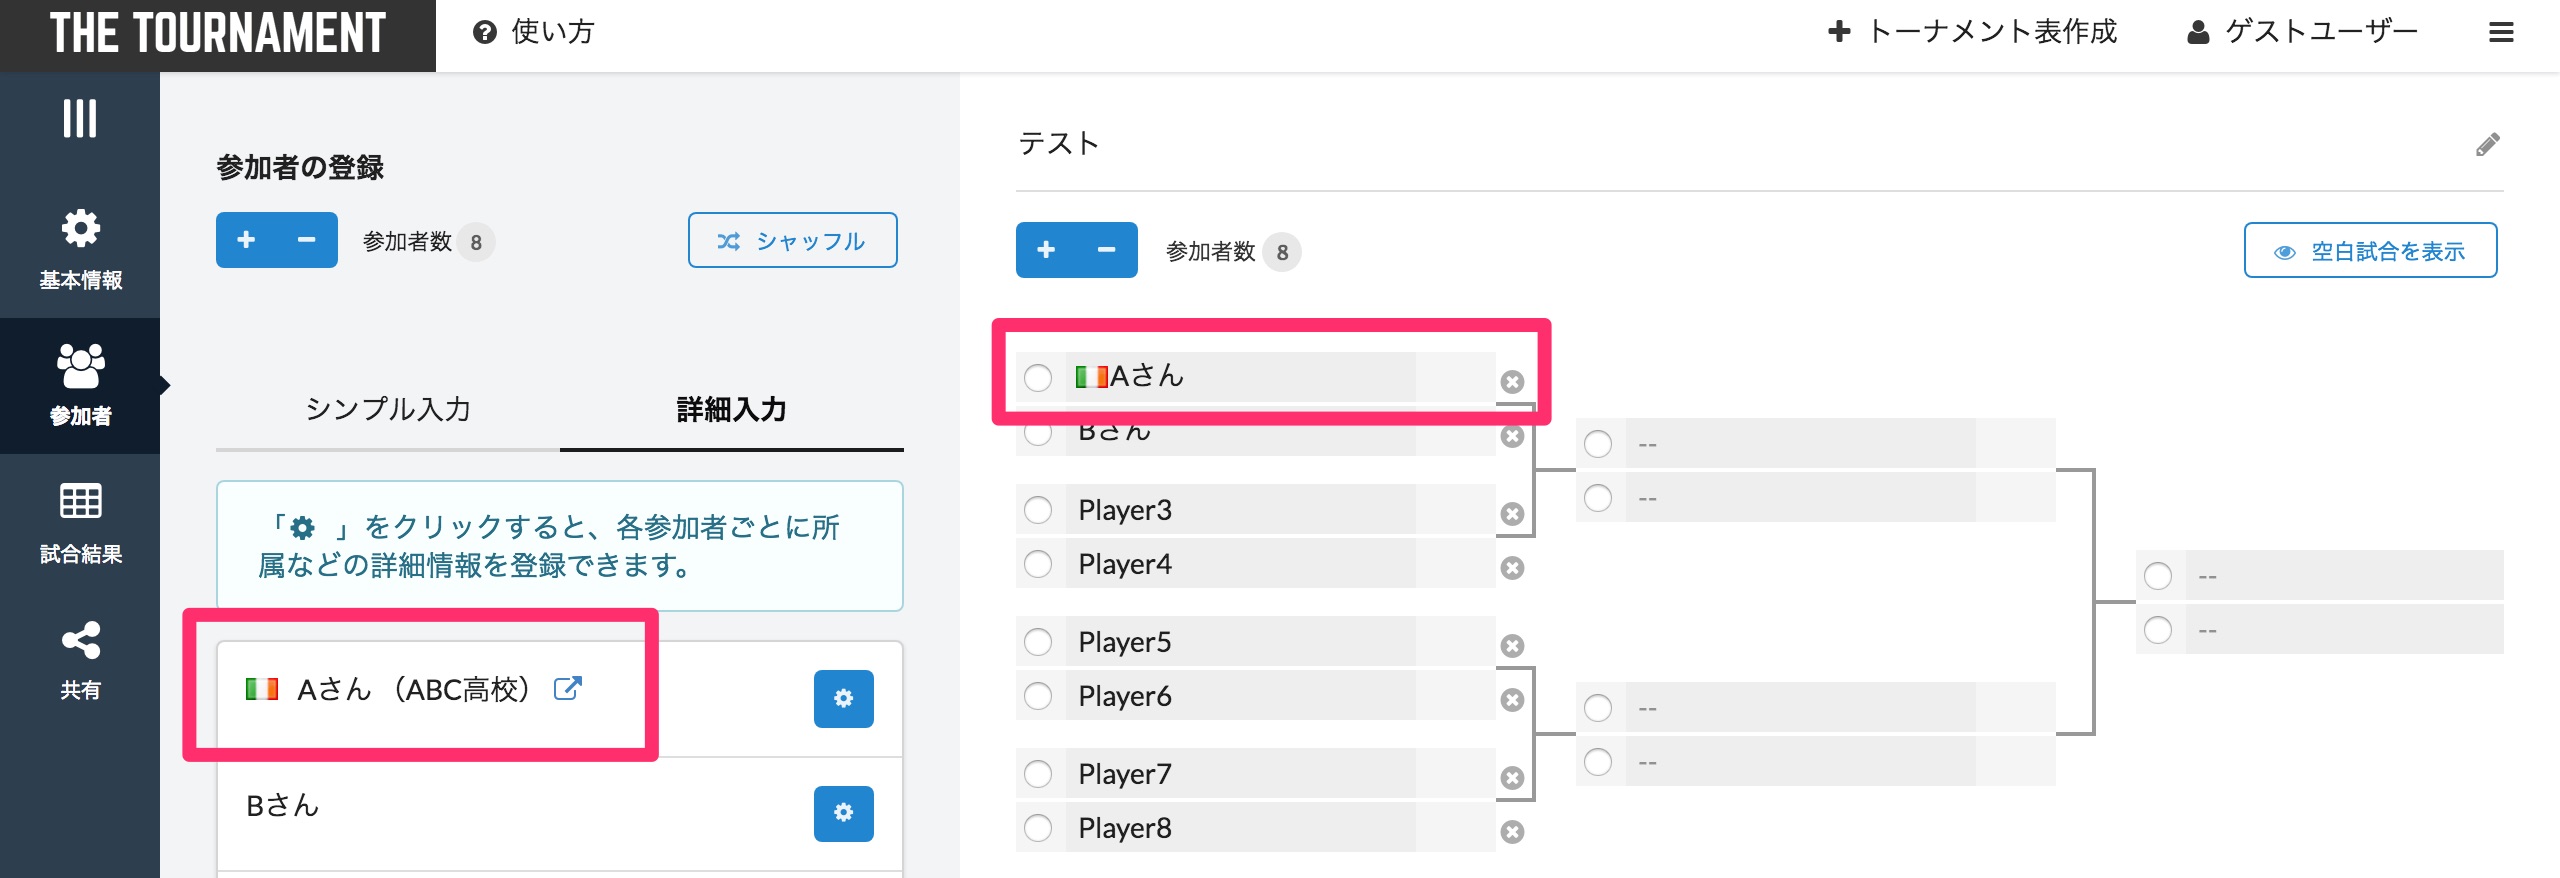Switch to the 詳細入力 tab
The width and height of the screenshot is (2560, 878).
tap(731, 409)
